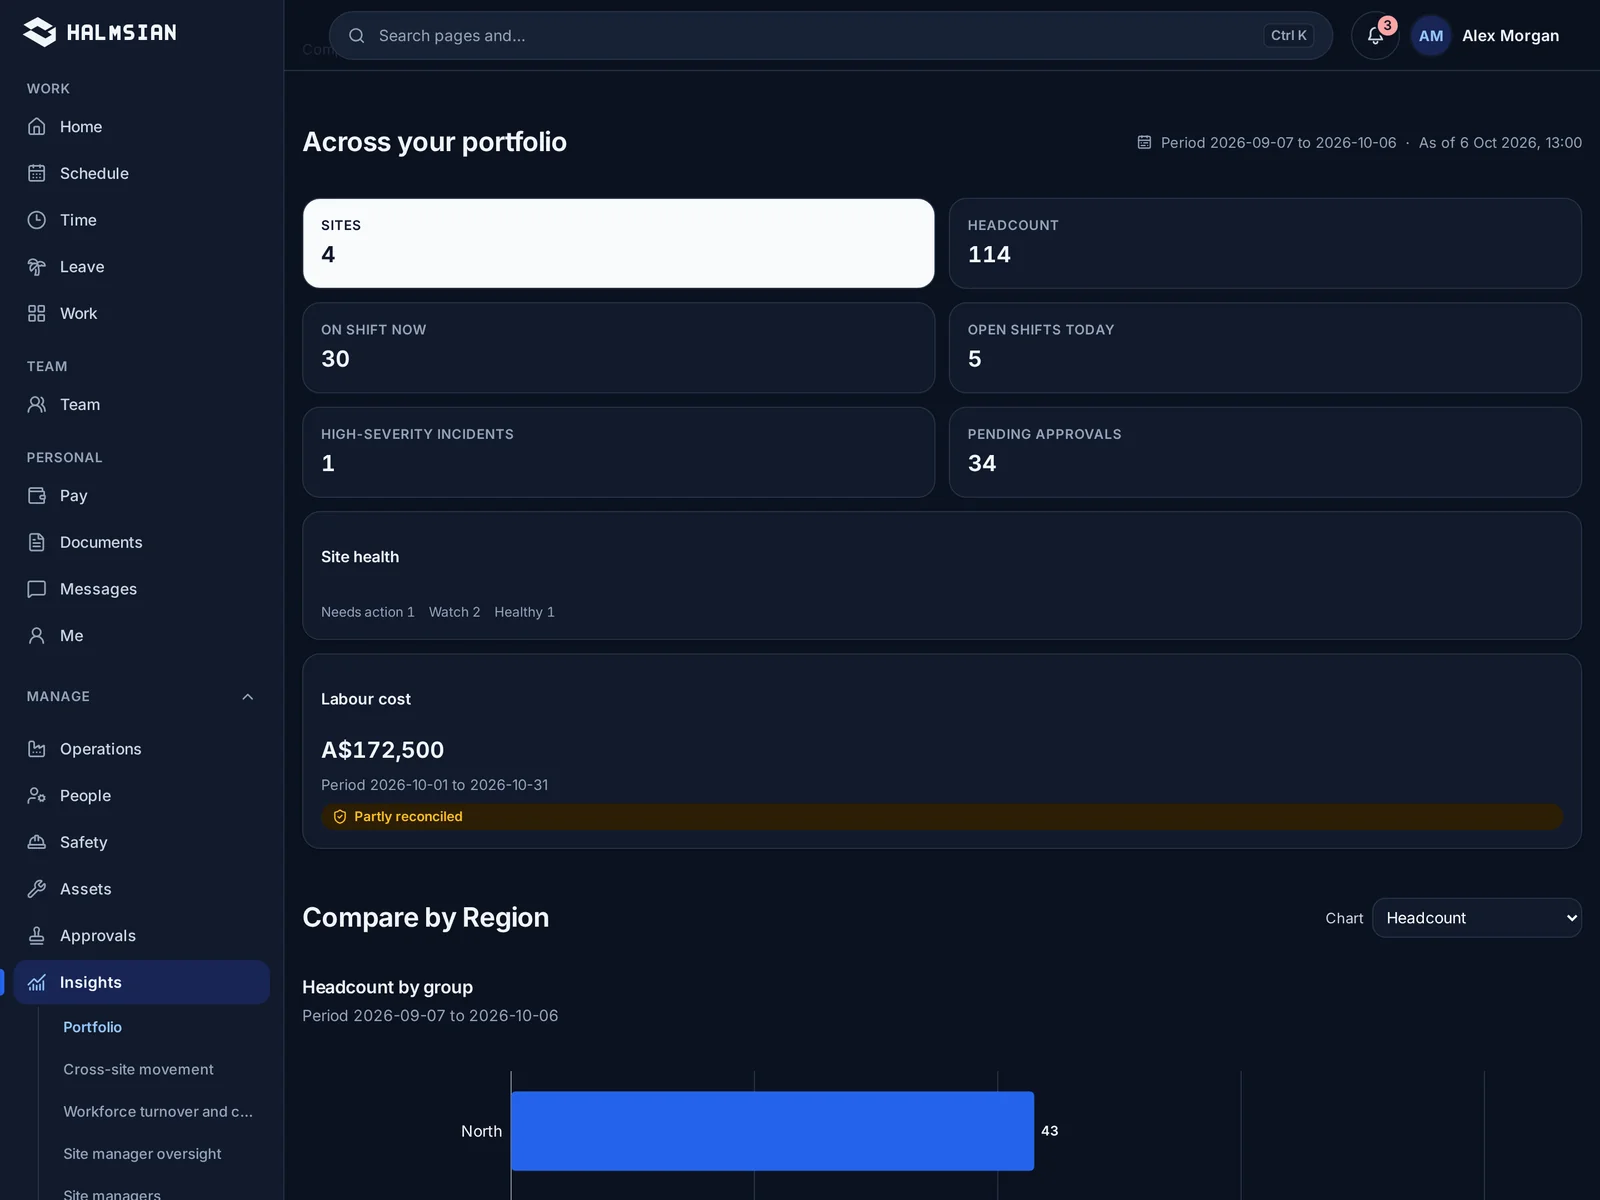1600x1200 pixels.
Task: Click the Partly reconciled status bar
Action: [942, 817]
